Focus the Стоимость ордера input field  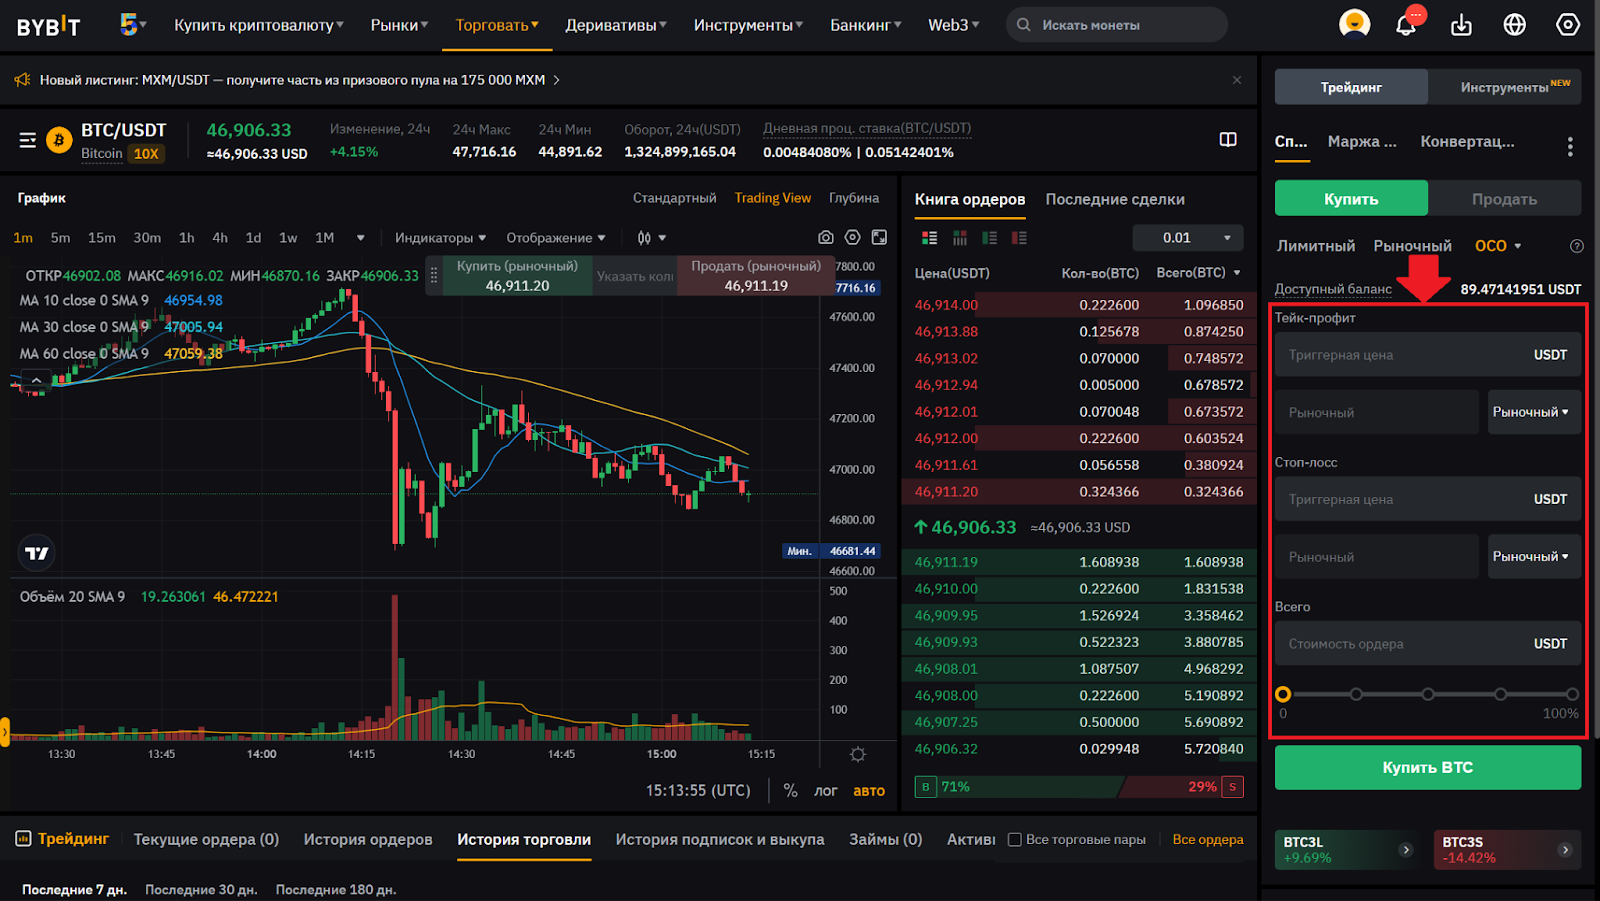1428,644
